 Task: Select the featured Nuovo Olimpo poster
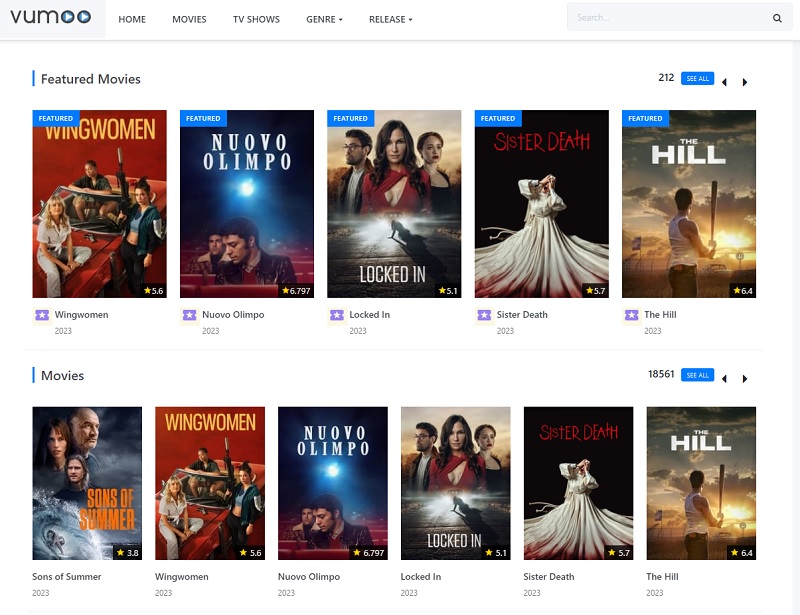coord(247,204)
